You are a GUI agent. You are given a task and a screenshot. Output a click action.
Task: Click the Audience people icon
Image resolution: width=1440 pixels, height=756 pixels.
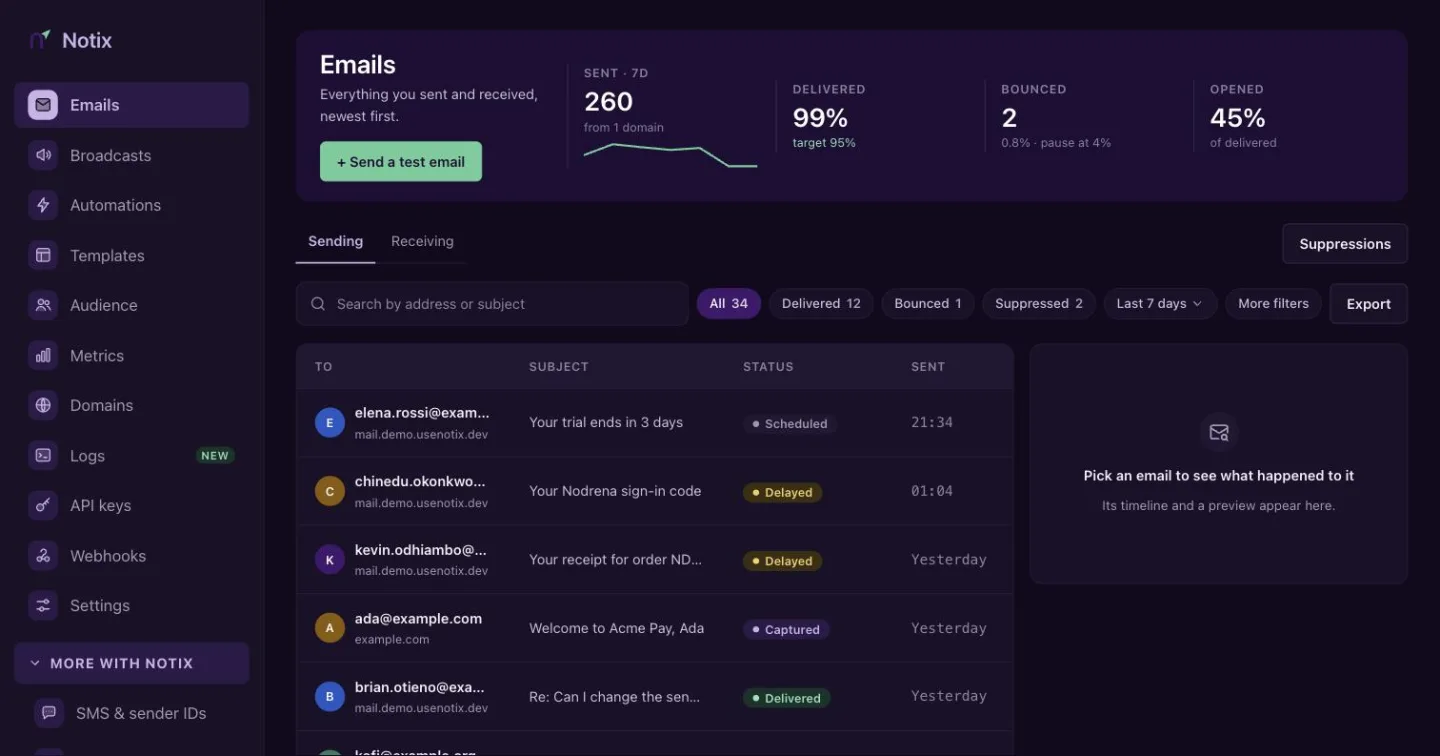pyautogui.click(x=43, y=305)
